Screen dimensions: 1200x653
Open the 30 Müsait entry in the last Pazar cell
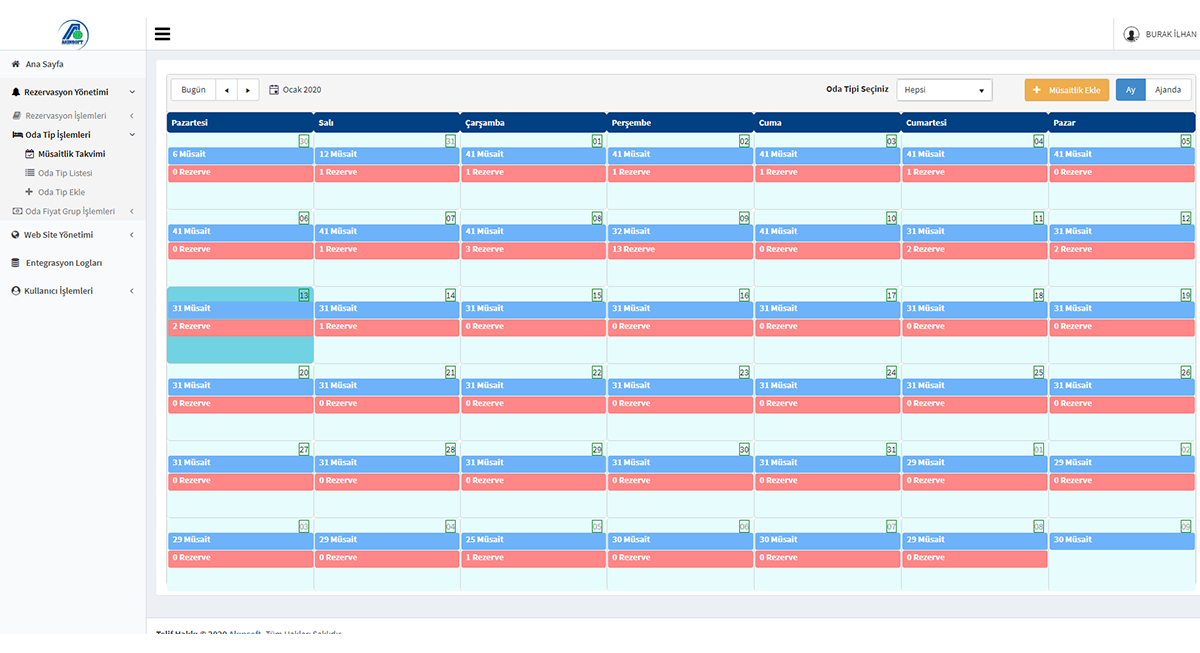tap(1122, 540)
